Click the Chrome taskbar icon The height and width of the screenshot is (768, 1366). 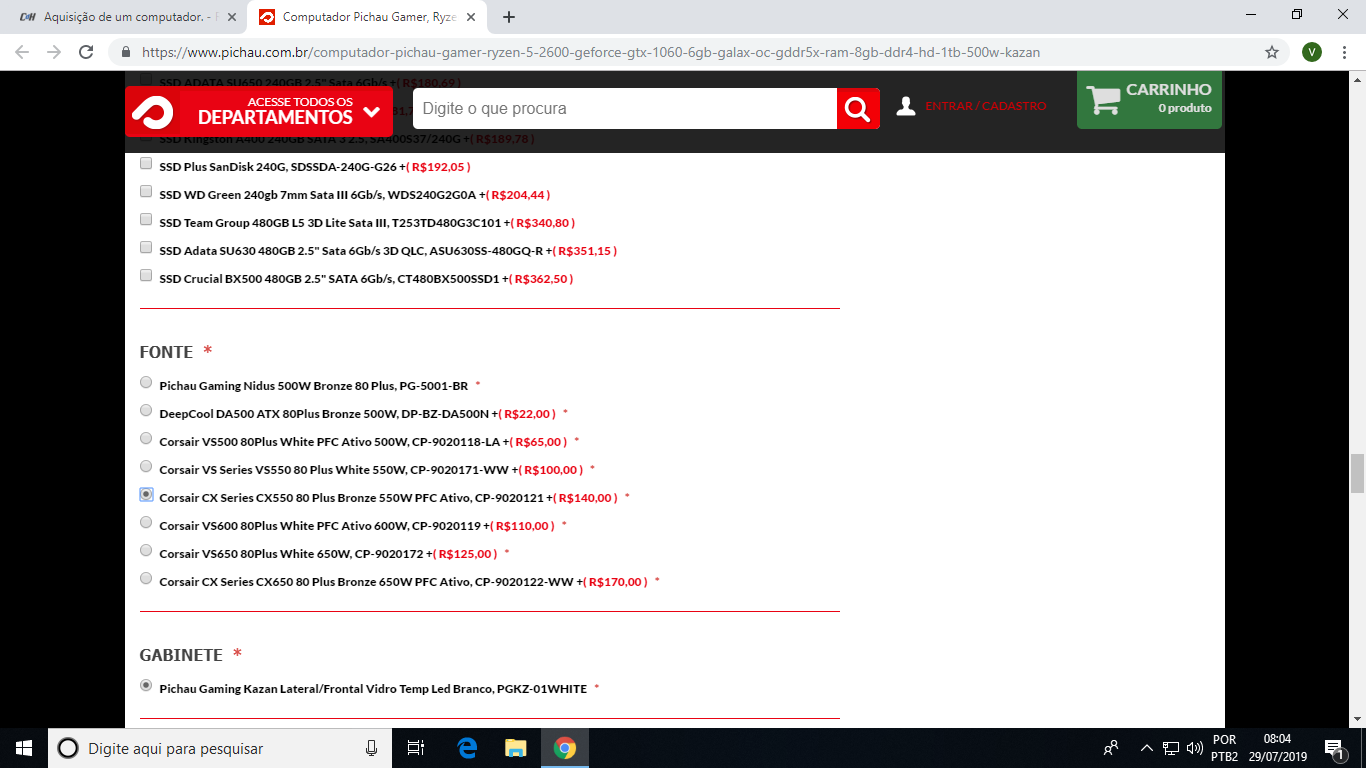pyautogui.click(x=565, y=748)
